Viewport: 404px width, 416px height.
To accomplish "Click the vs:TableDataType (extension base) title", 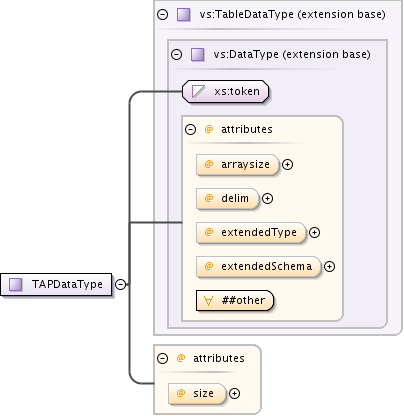I will [293, 14].
